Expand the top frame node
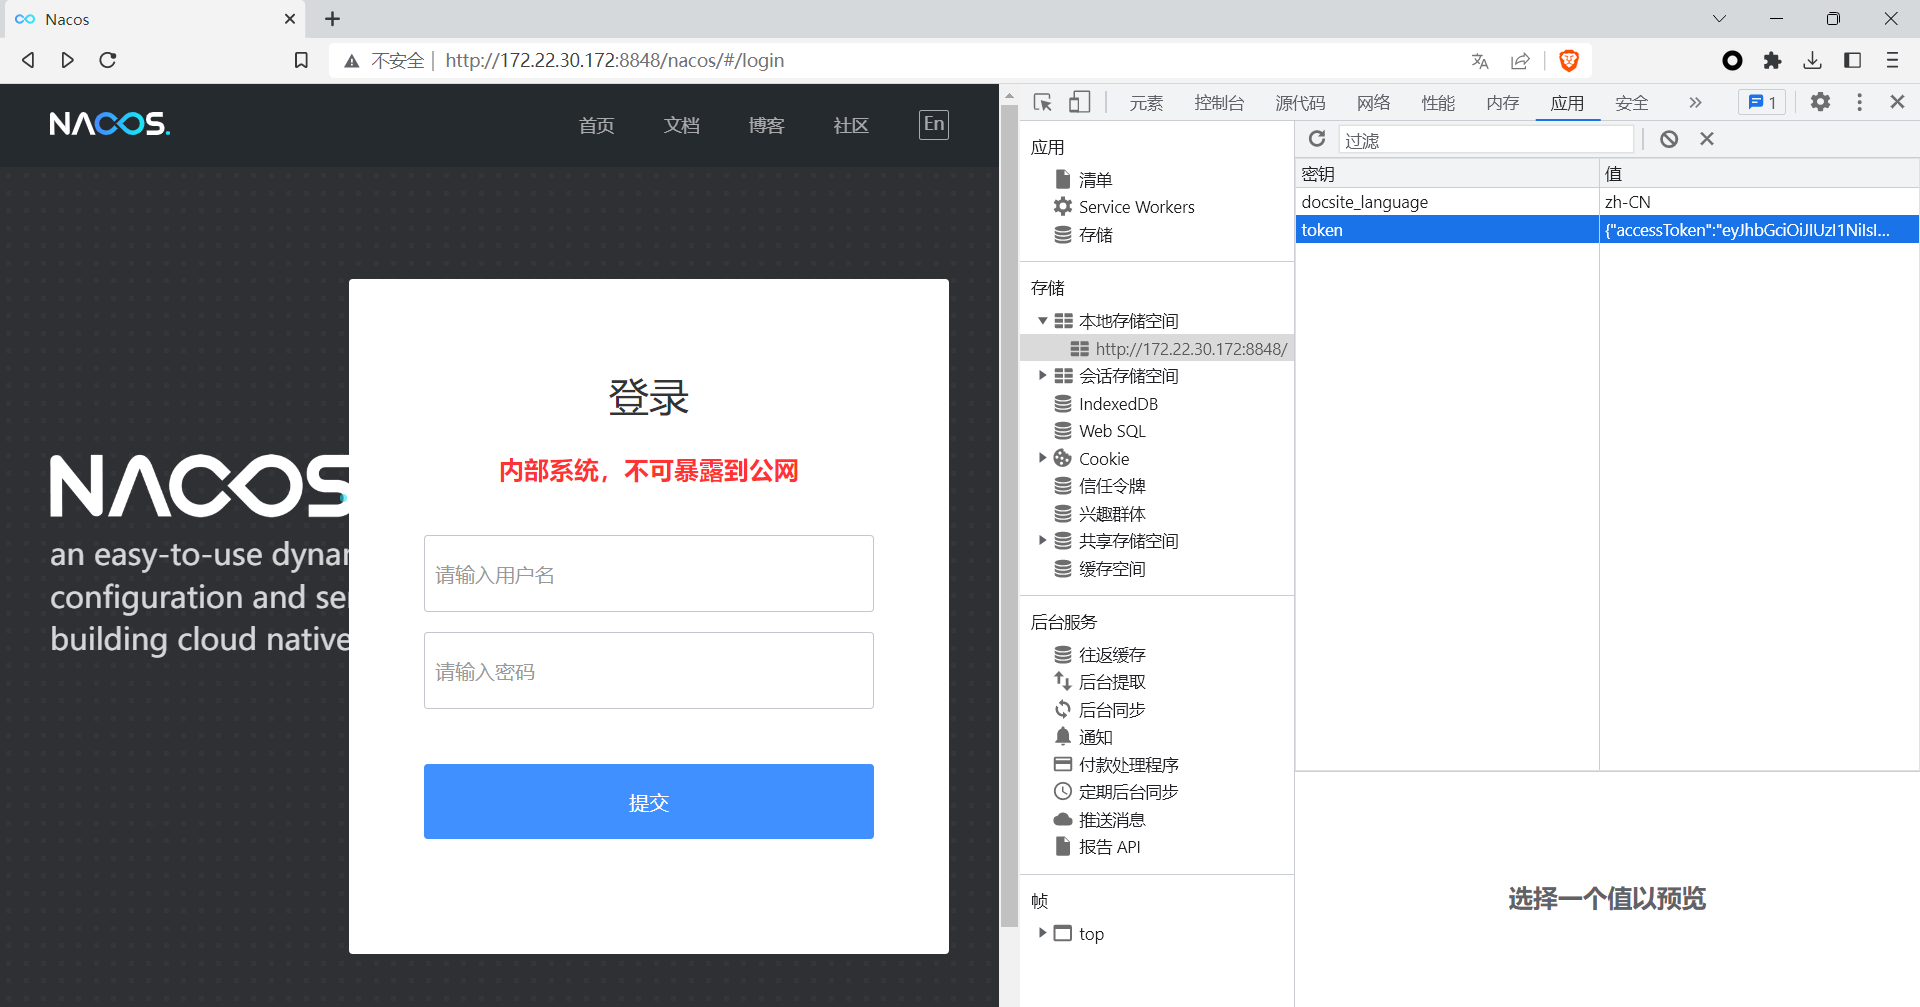Screen dimensions: 1920x1007 pyautogui.click(x=1042, y=933)
